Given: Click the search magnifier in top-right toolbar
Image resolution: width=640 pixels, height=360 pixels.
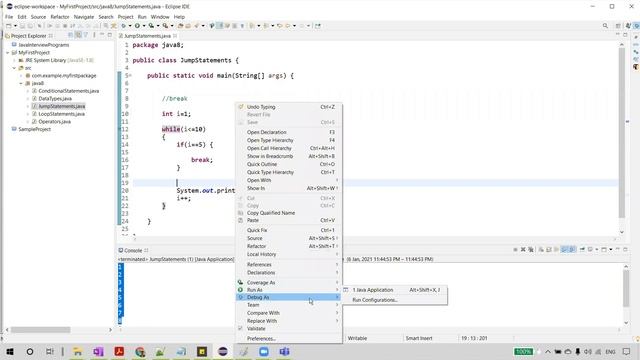Looking at the screenshot, I should [x=605, y=26].
